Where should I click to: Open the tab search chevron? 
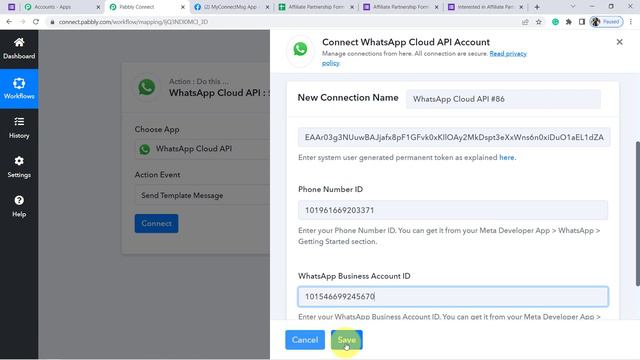coord(573,7)
